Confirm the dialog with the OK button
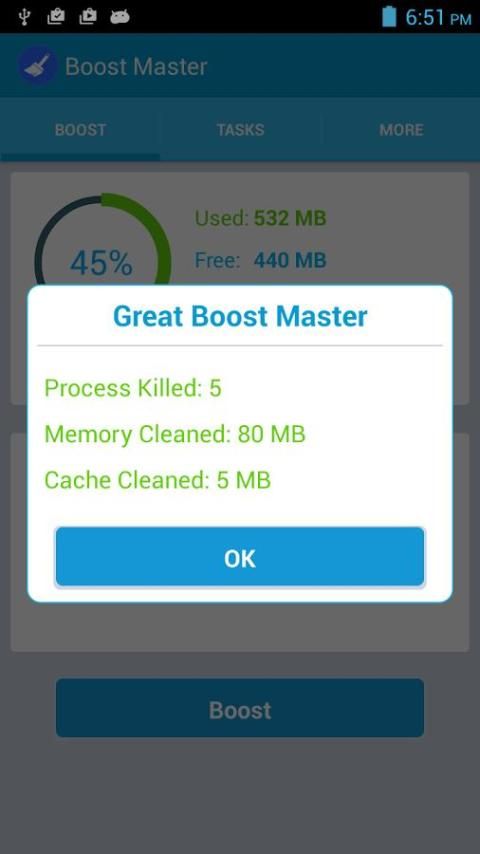 tap(240, 557)
